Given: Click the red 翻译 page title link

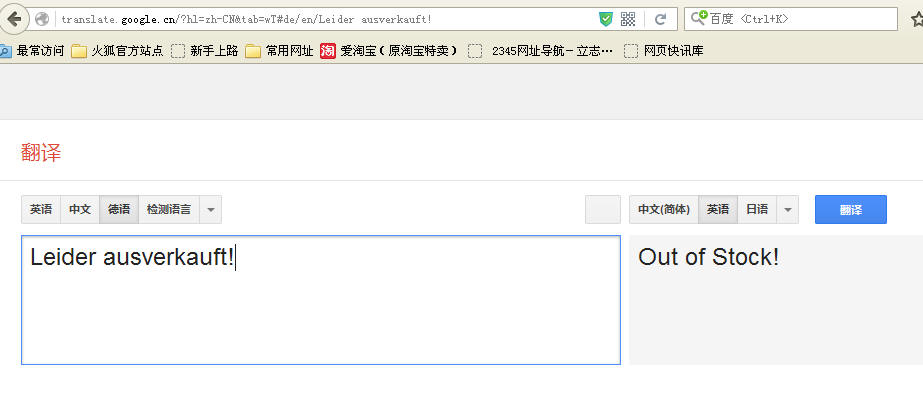Looking at the screenshot, I should pos(41,153).
